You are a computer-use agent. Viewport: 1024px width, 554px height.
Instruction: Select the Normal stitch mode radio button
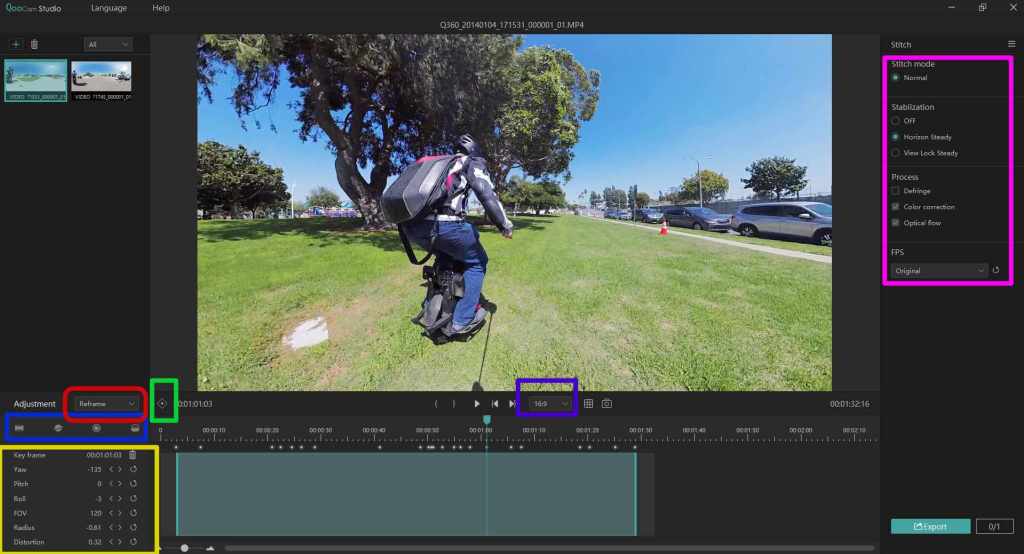click(895, 77)
